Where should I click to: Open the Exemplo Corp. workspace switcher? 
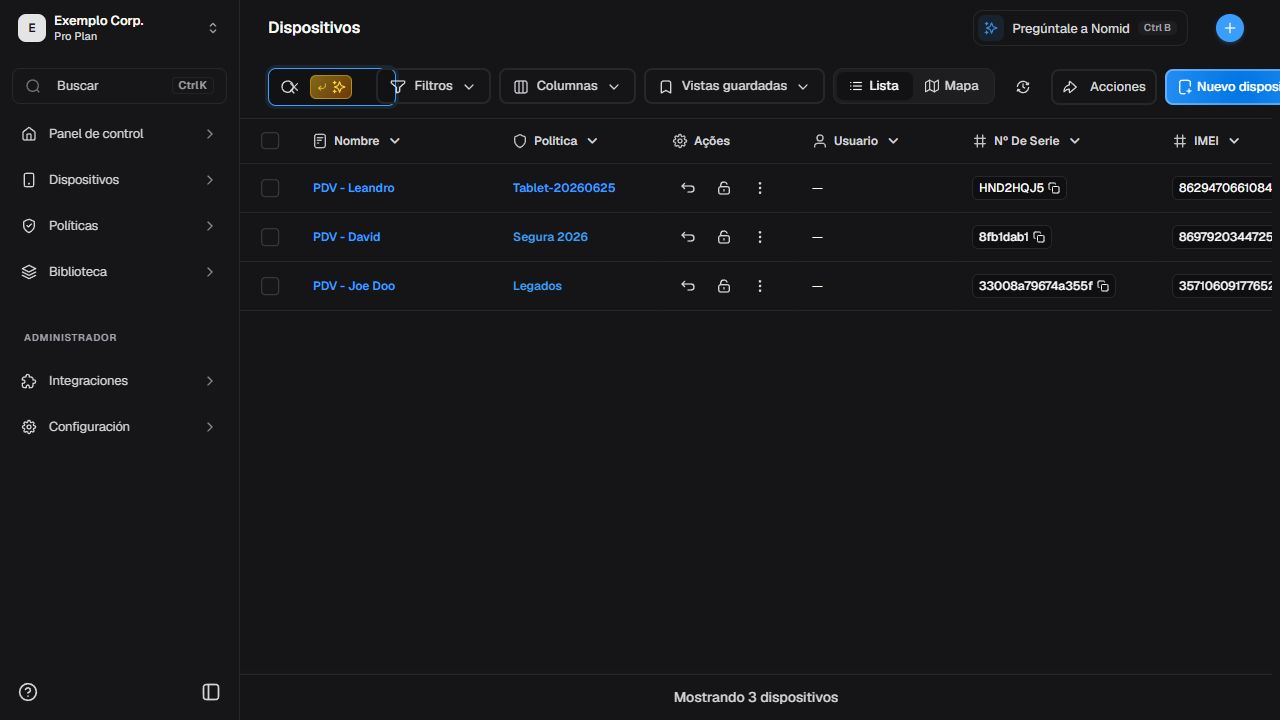coord(119,28)
